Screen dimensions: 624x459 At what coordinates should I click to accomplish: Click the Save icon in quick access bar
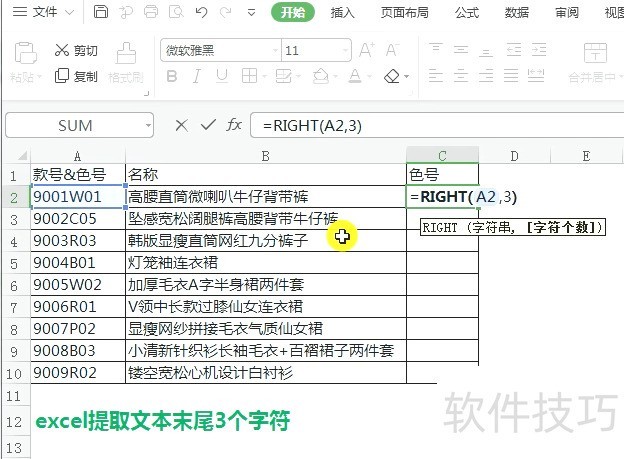click(x=101, y=12)
